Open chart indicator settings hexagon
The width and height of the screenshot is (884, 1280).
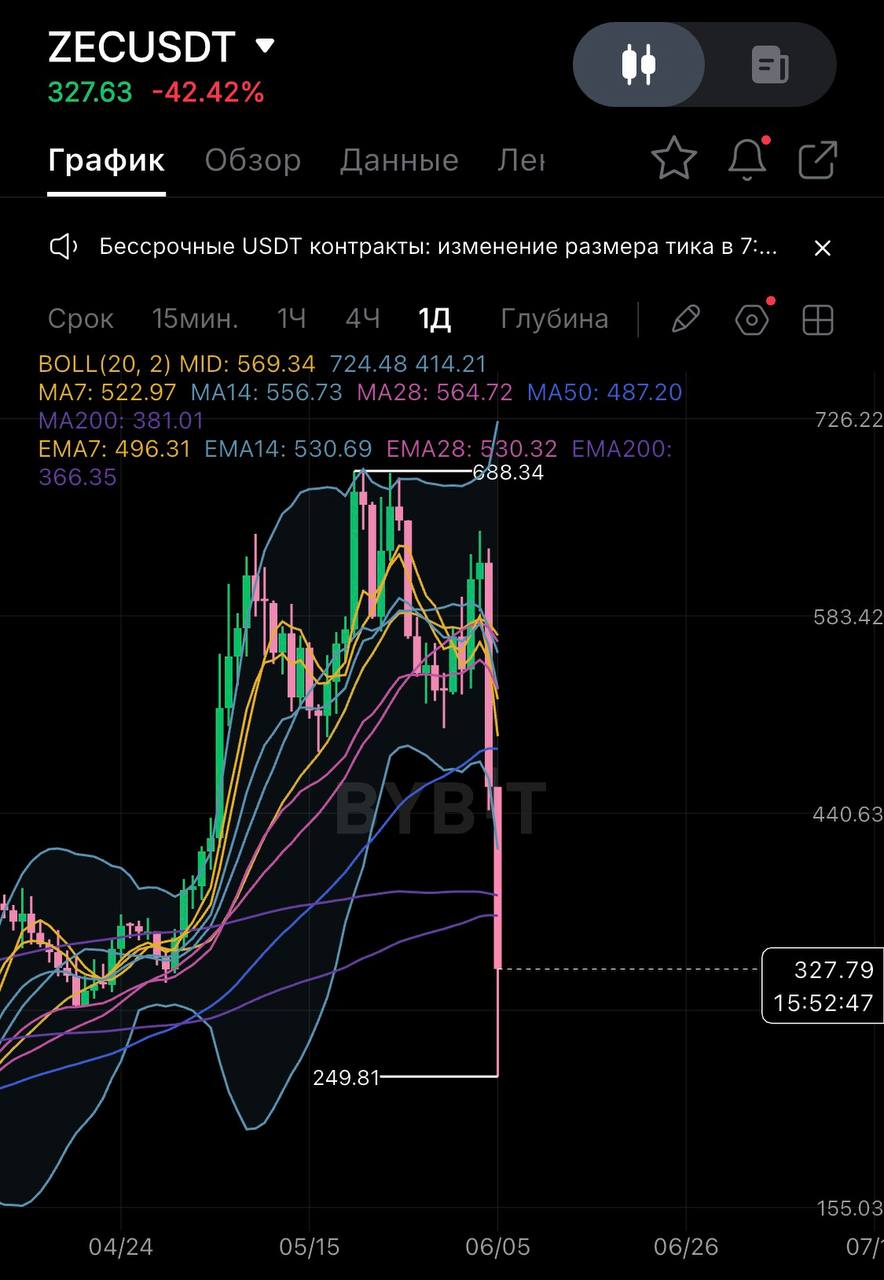(x=752, y=320)
